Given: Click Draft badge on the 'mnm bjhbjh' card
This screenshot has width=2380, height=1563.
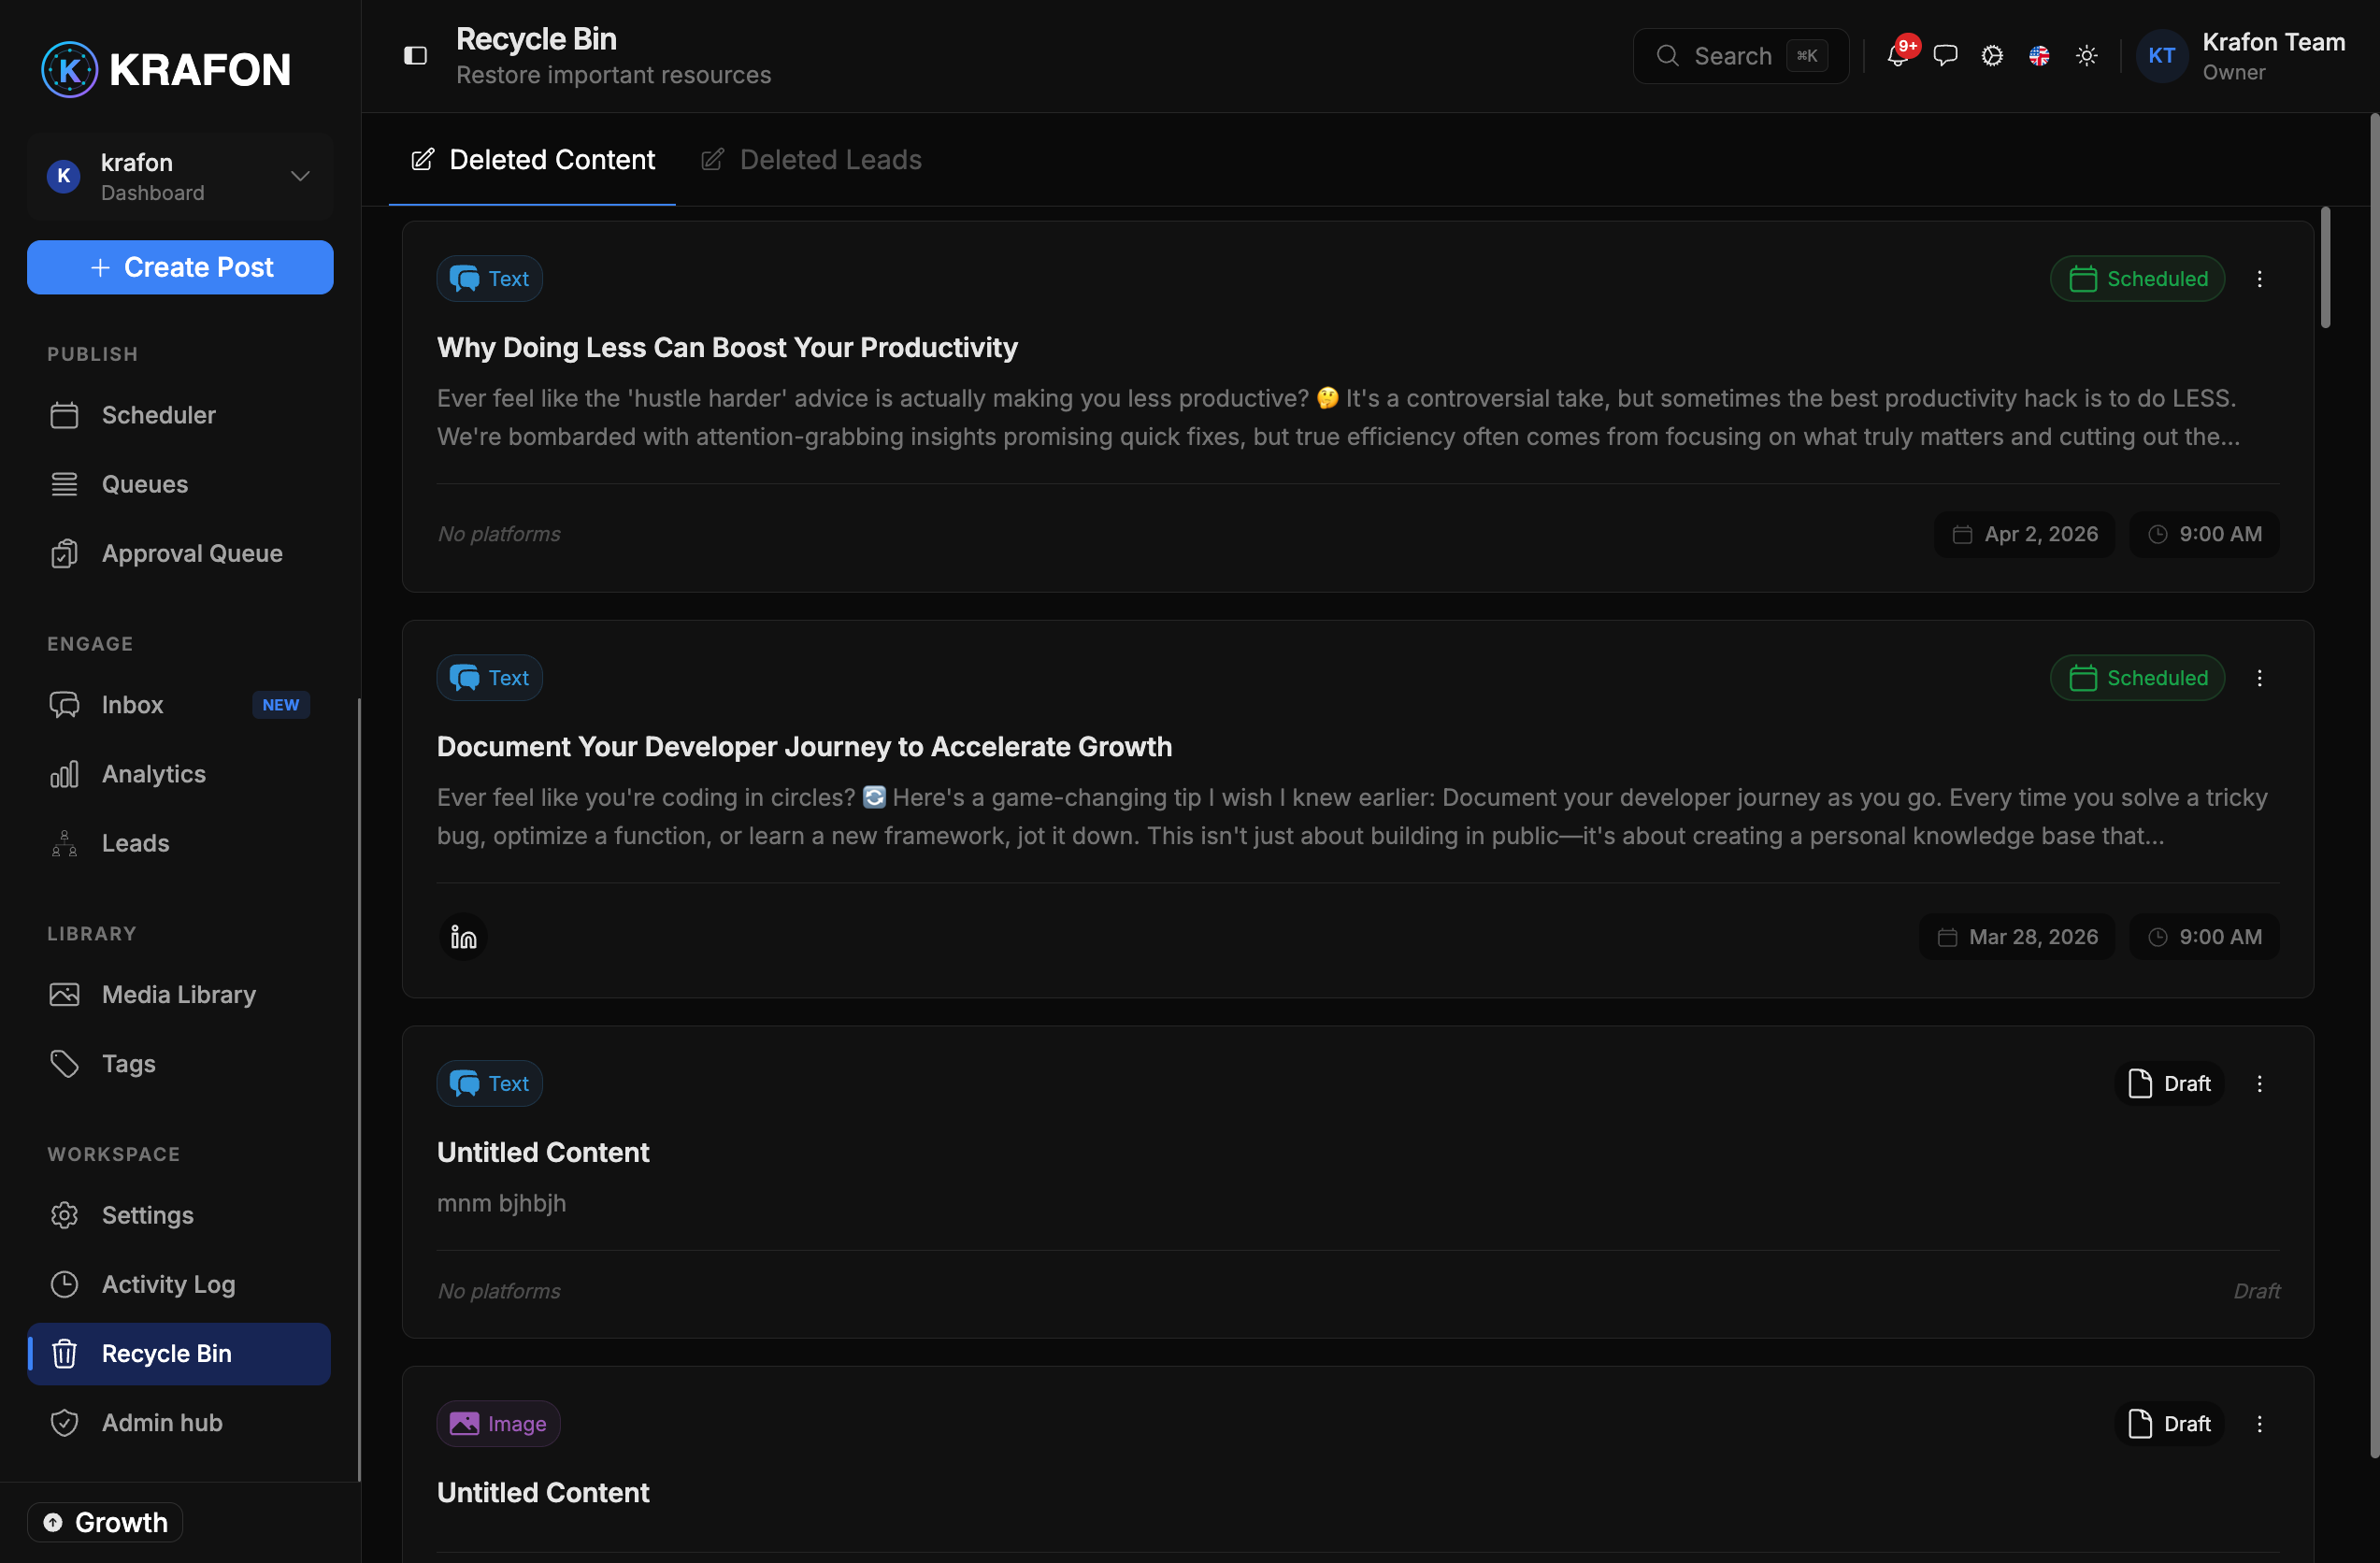Looking at the screenshot, I should [2170, 1084].
